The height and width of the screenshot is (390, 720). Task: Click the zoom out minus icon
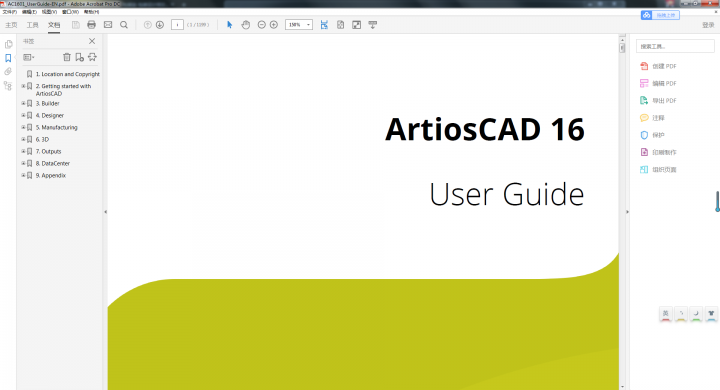pos(261,25)
